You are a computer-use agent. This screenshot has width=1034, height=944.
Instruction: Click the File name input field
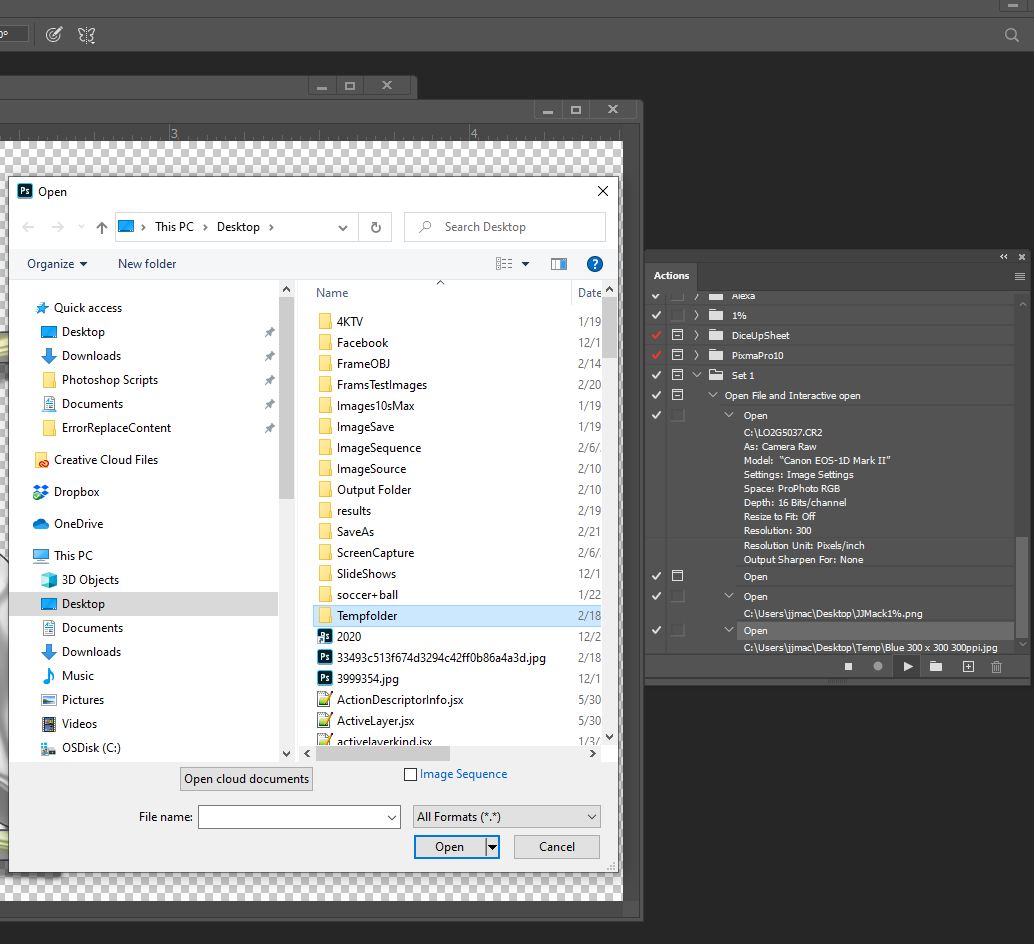(x=297, y=816)
